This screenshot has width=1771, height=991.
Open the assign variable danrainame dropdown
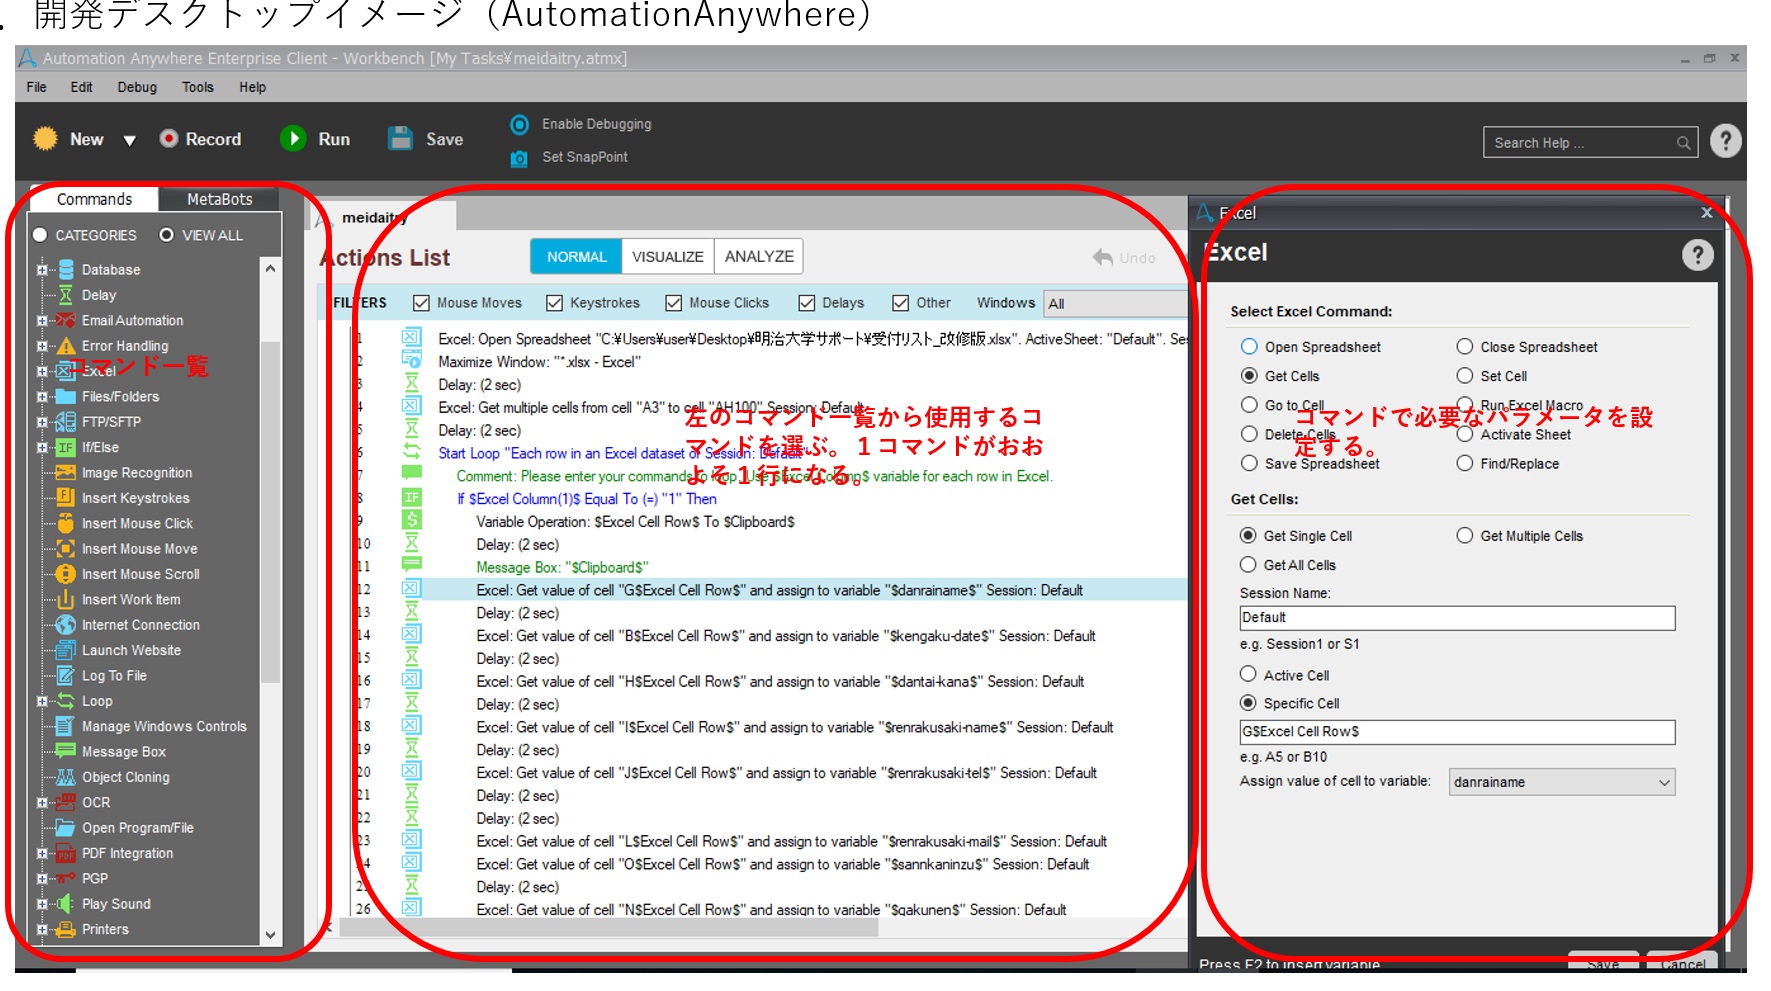tap(1663, 783)
